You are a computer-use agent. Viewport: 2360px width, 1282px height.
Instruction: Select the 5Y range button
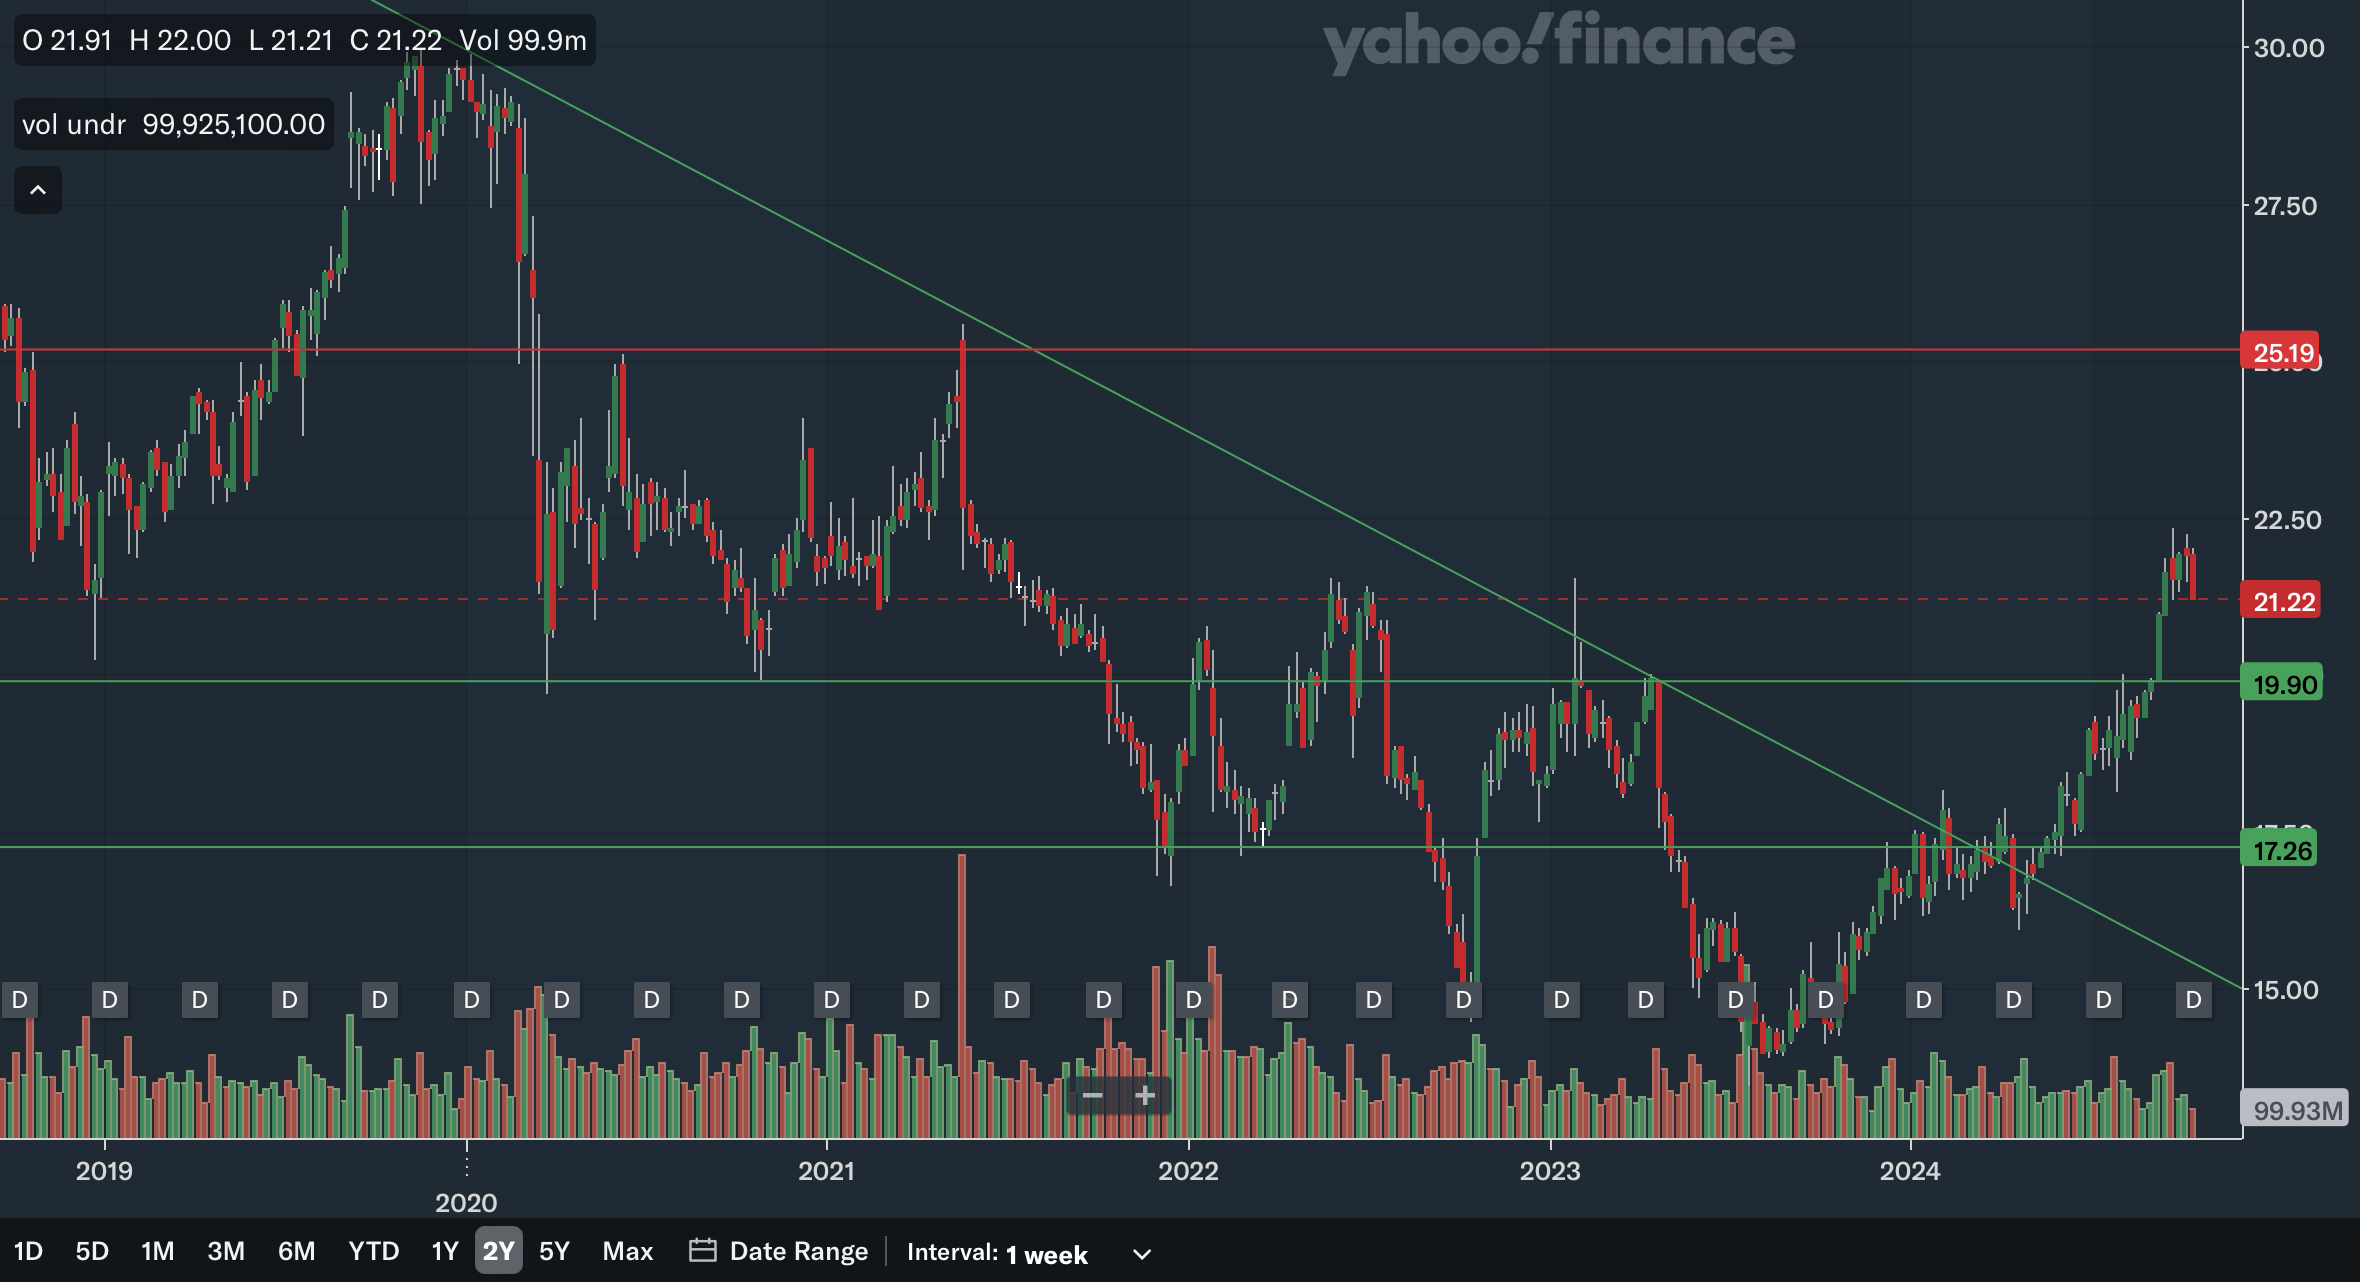[554, 1251]
